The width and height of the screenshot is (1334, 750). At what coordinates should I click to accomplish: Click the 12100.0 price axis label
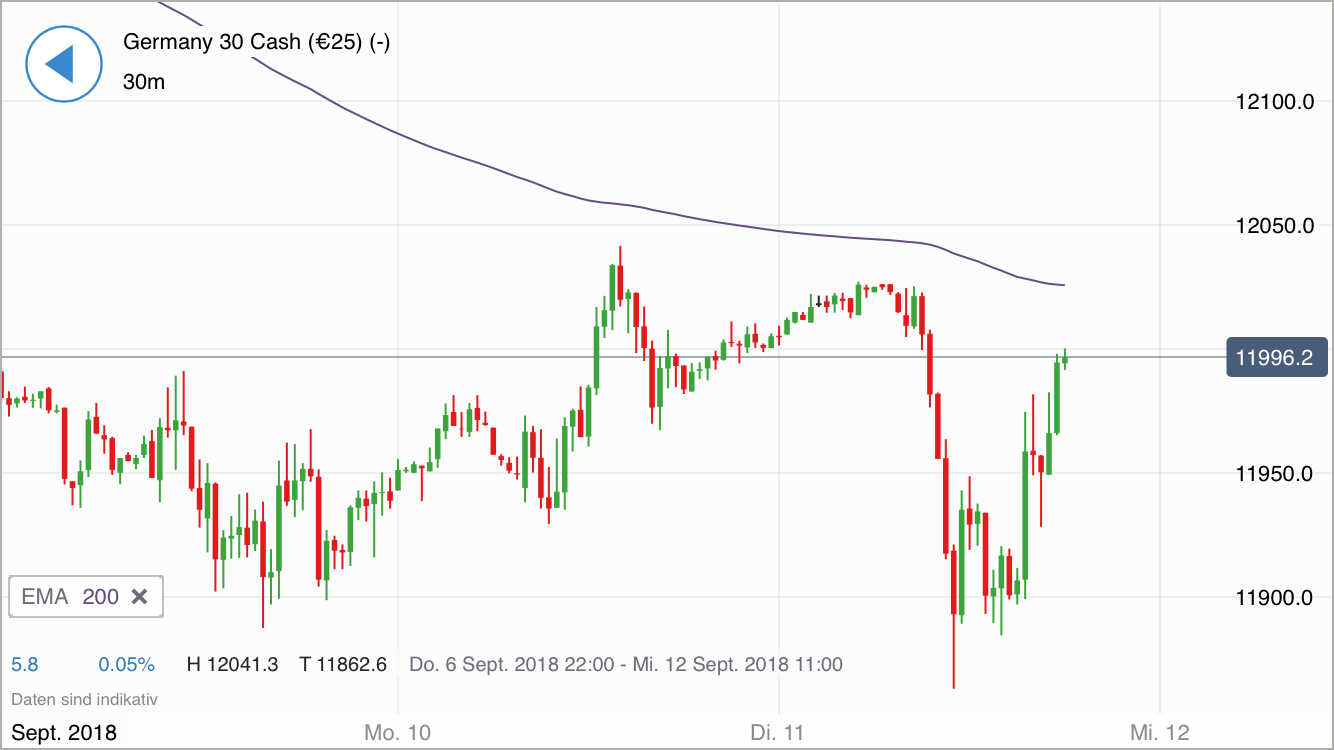[x=1275, y=102]
